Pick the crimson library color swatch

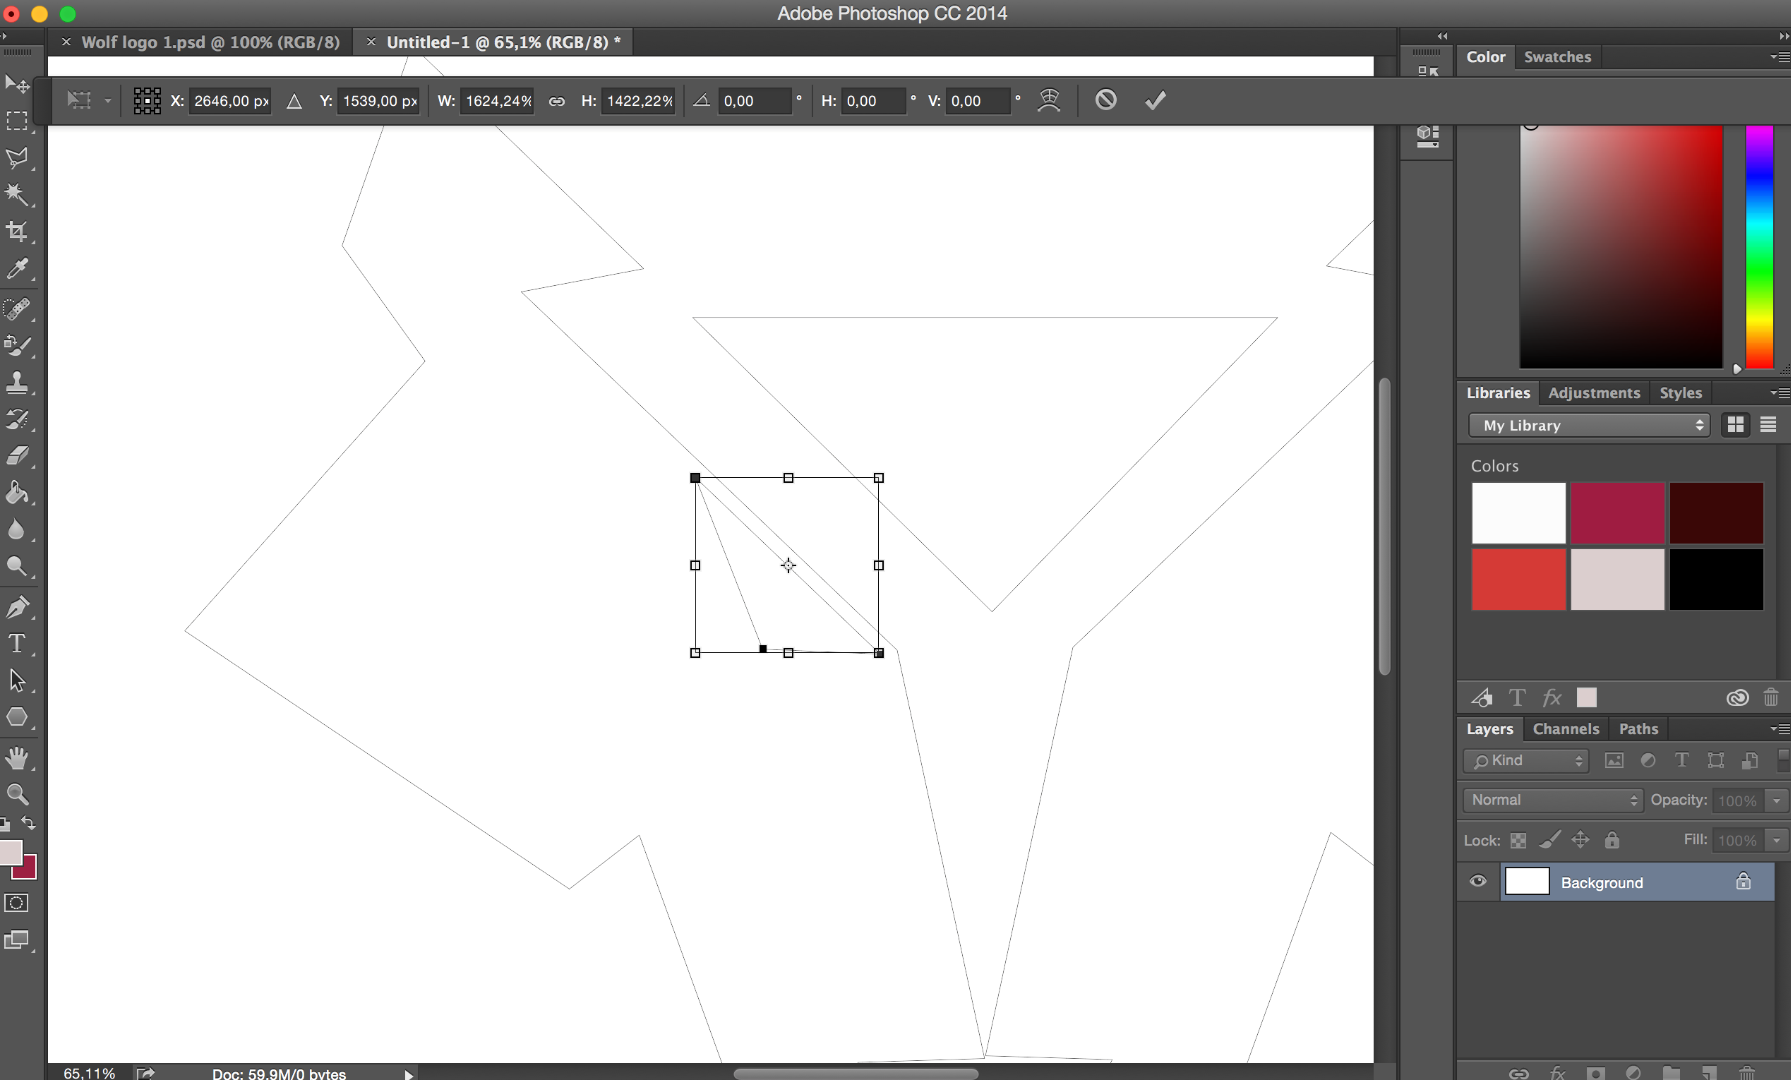(1617, 513)
